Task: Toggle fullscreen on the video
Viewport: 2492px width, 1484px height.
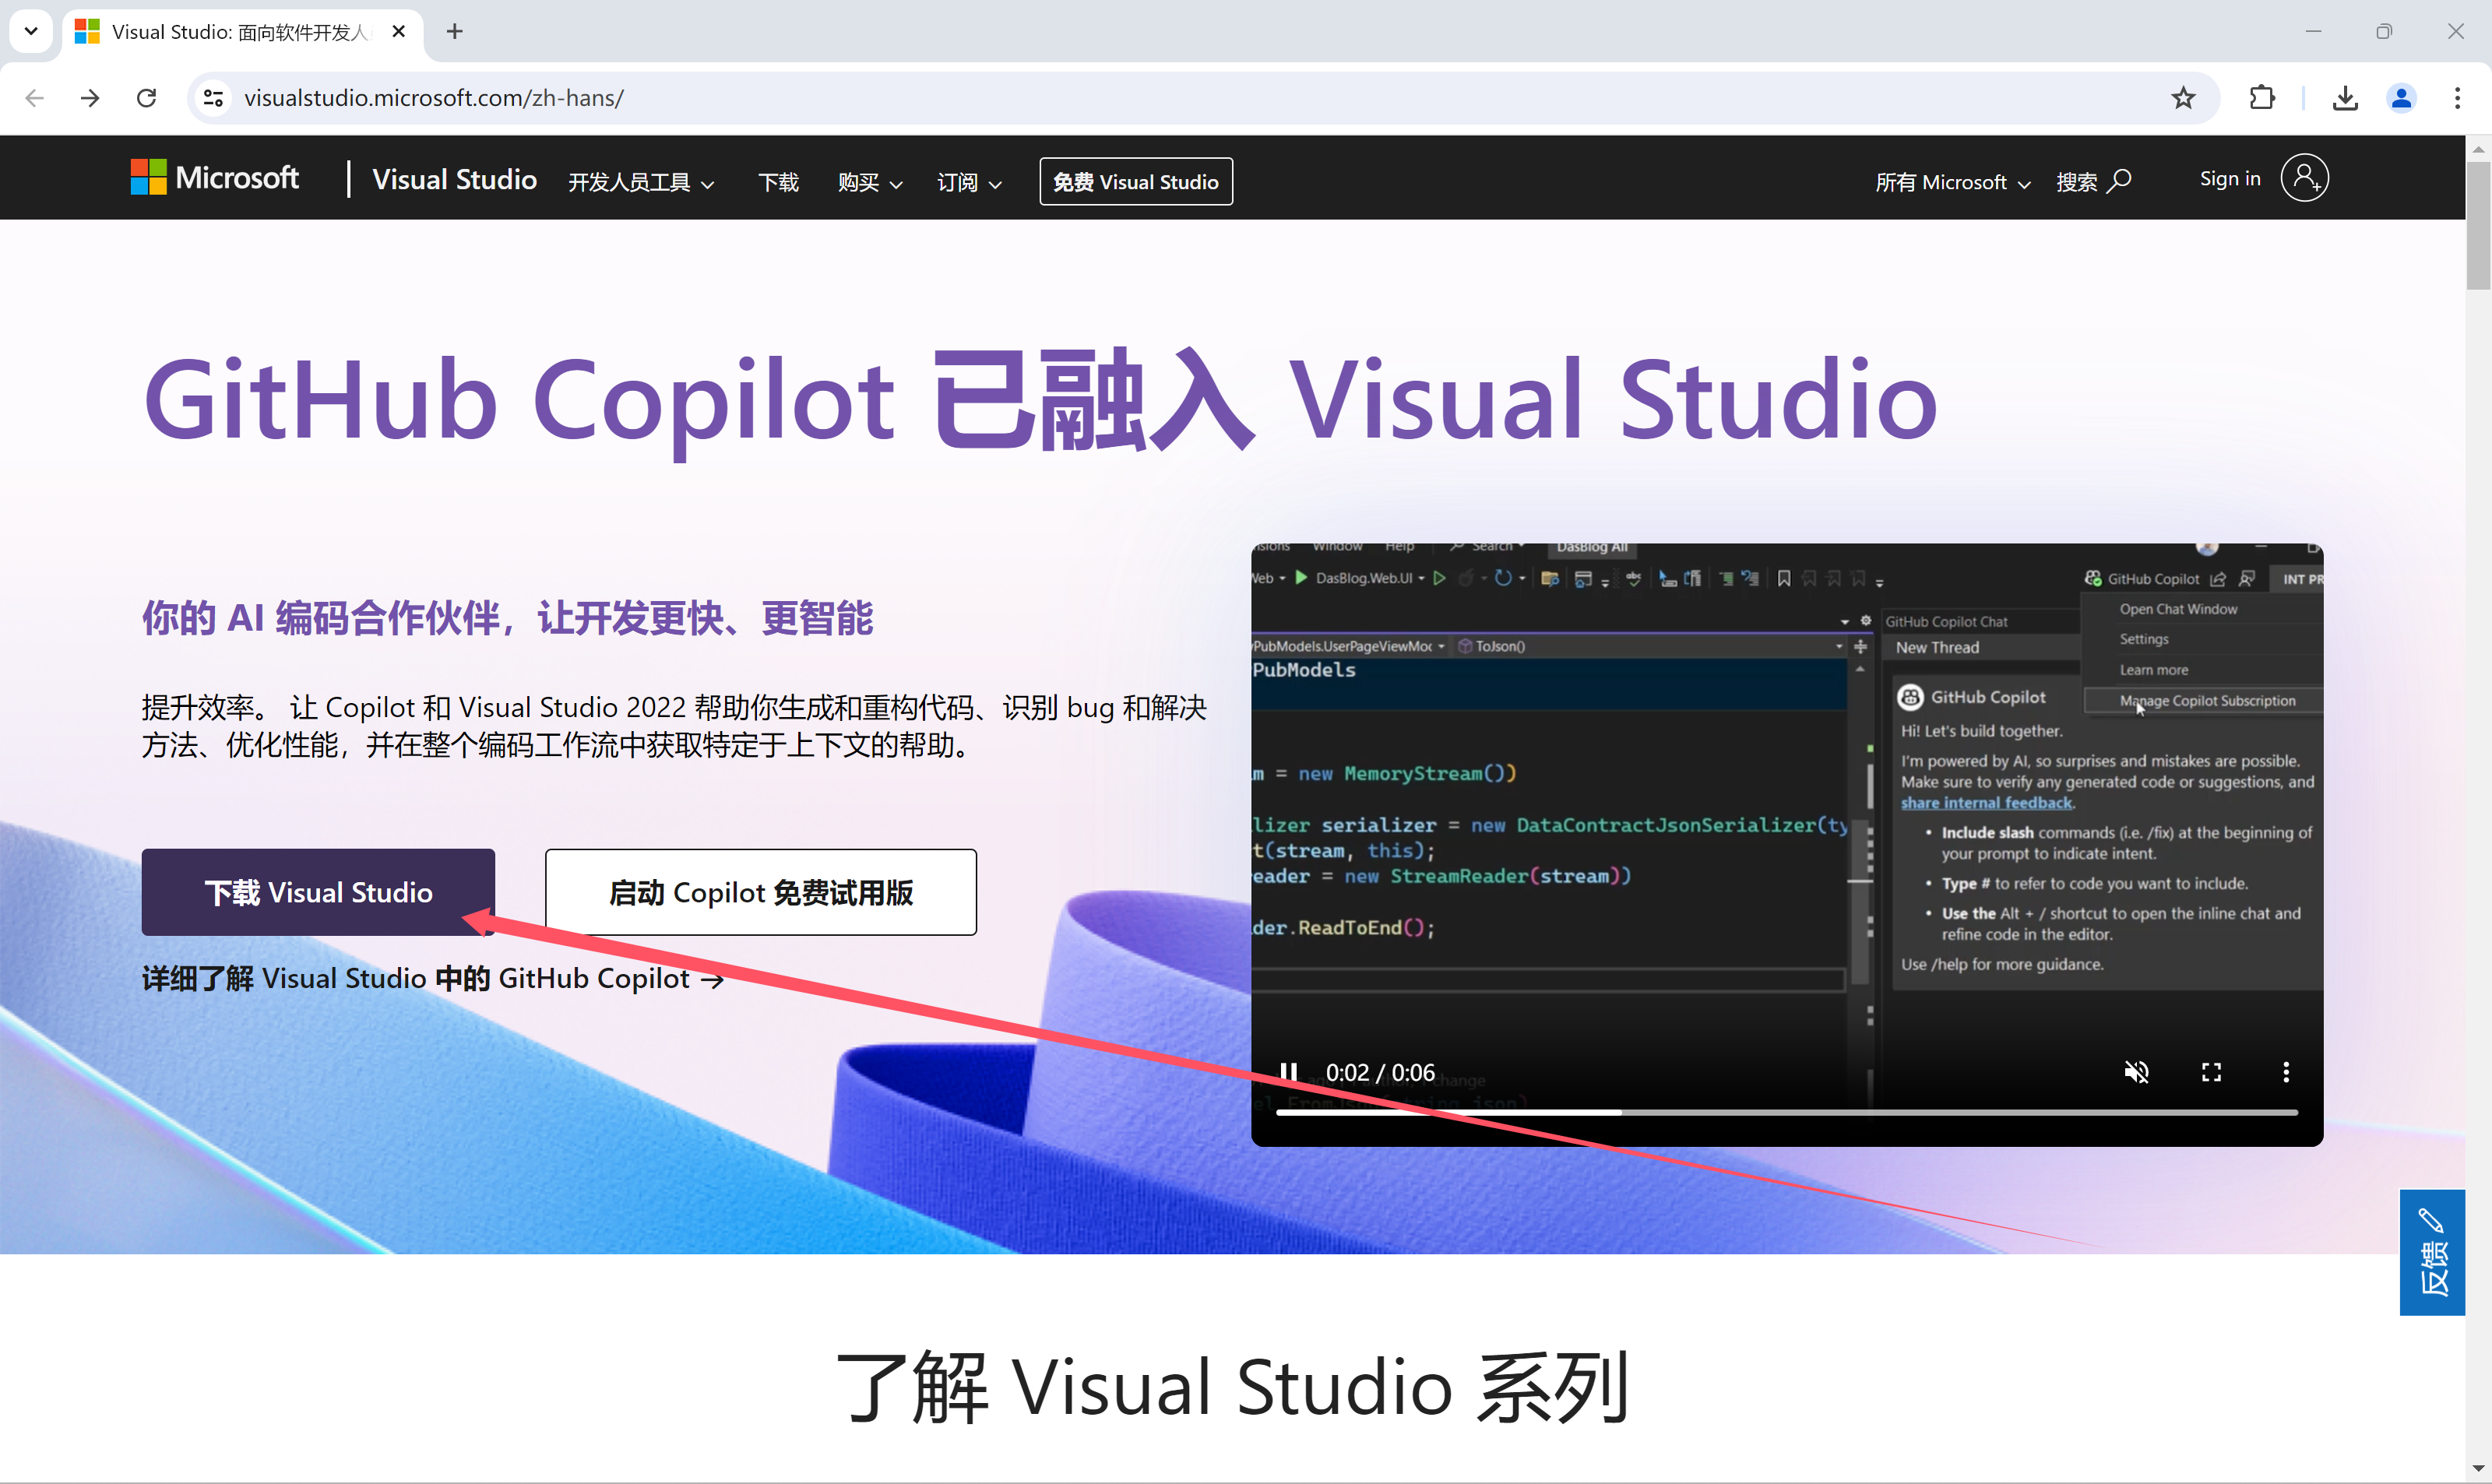Action: point(2212,1071)
